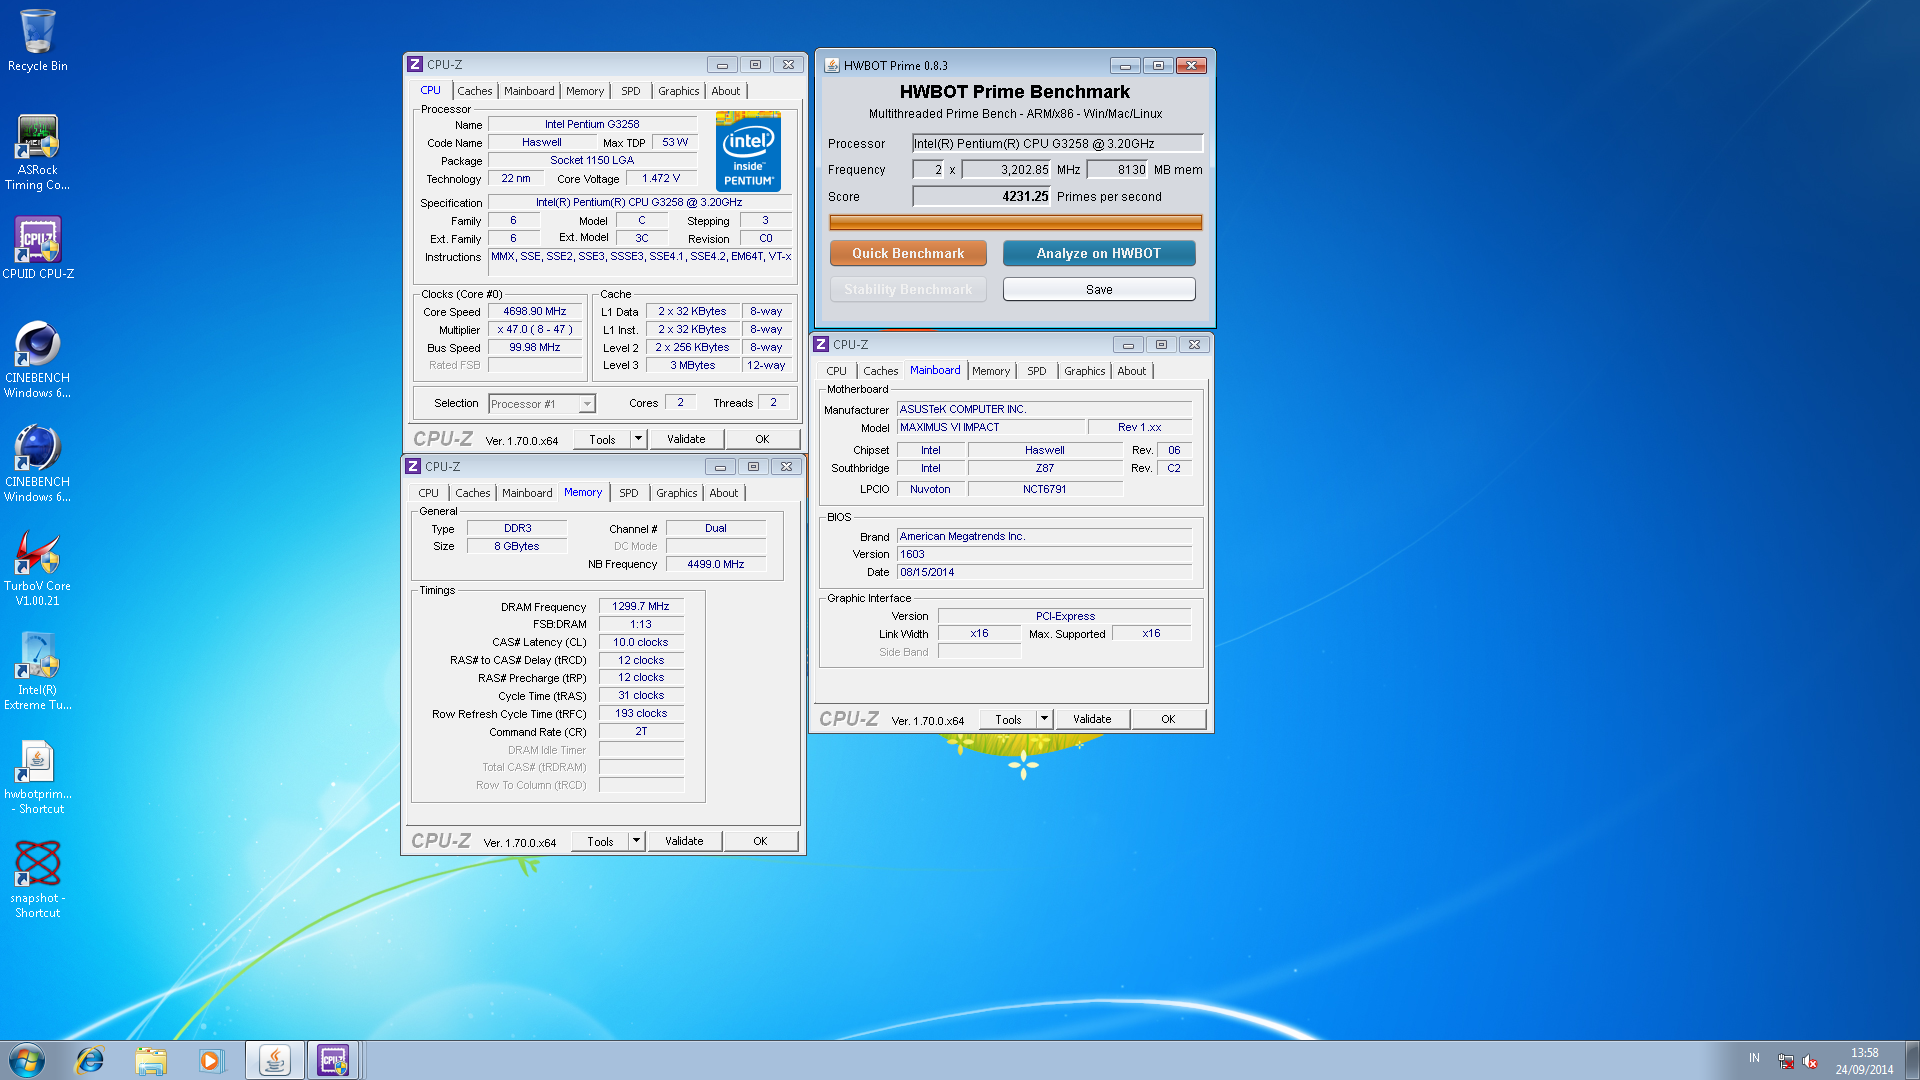
Task: Open Graphics tab in Memory CPU-Z window
Action: coord(677,493)
